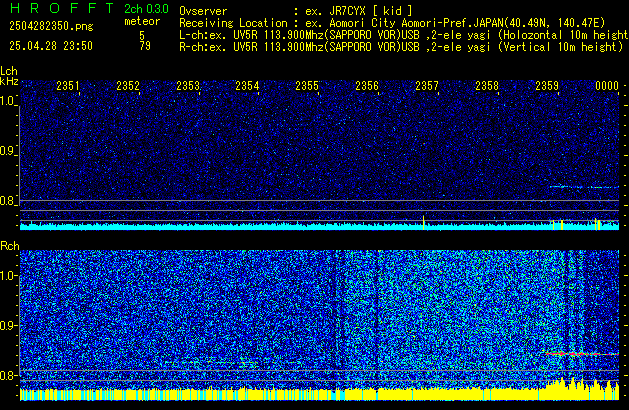Select the 2356 time marker
The width and height of the screenshot is (629, 410).
click(x=367, y=86)
